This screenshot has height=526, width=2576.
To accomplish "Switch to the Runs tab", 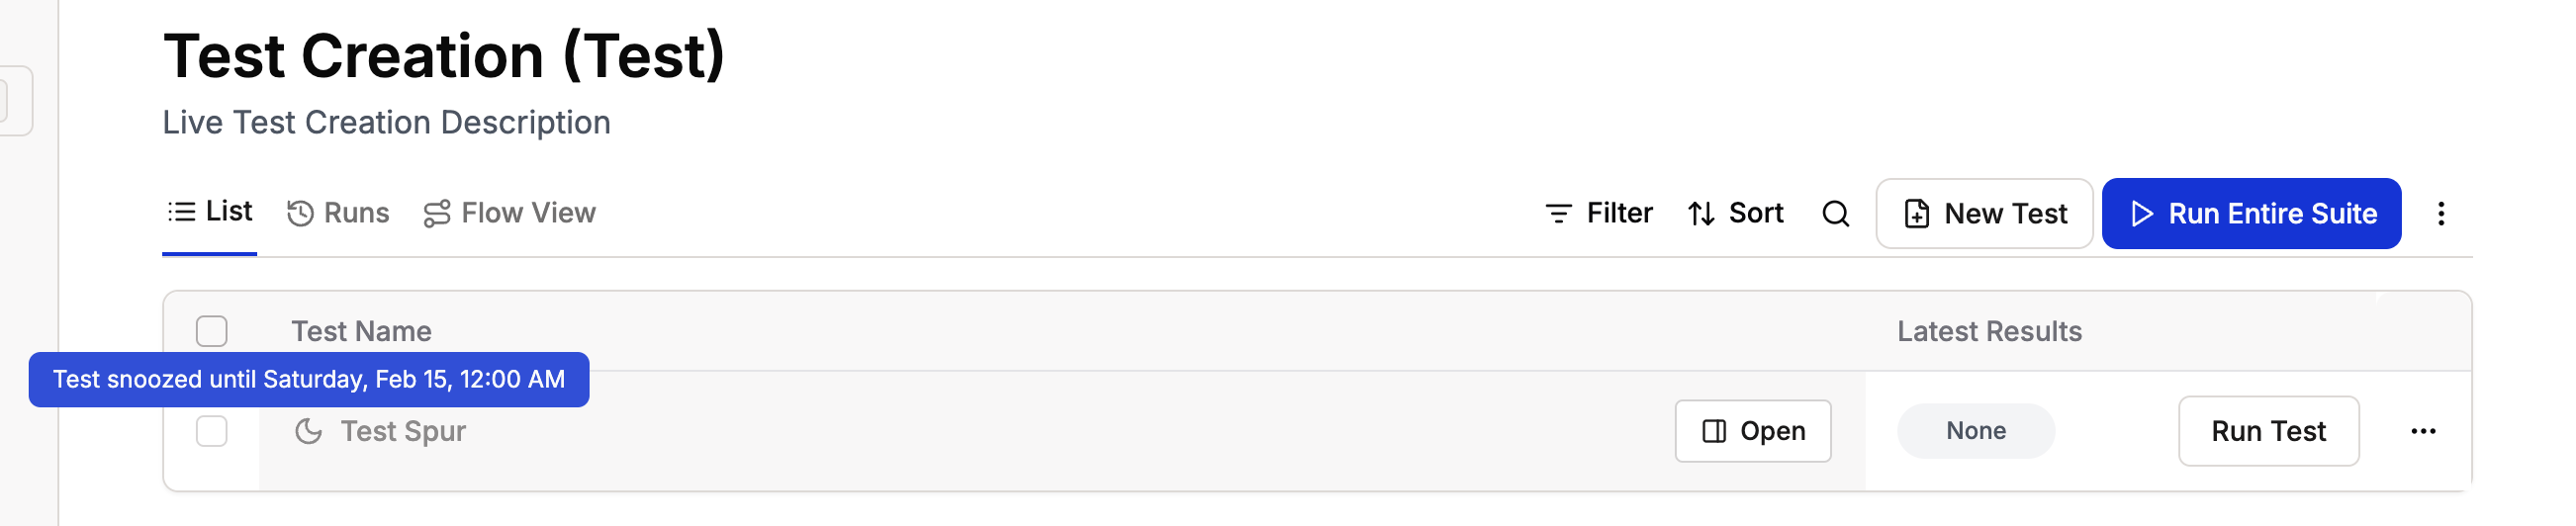I will (338, 214).
